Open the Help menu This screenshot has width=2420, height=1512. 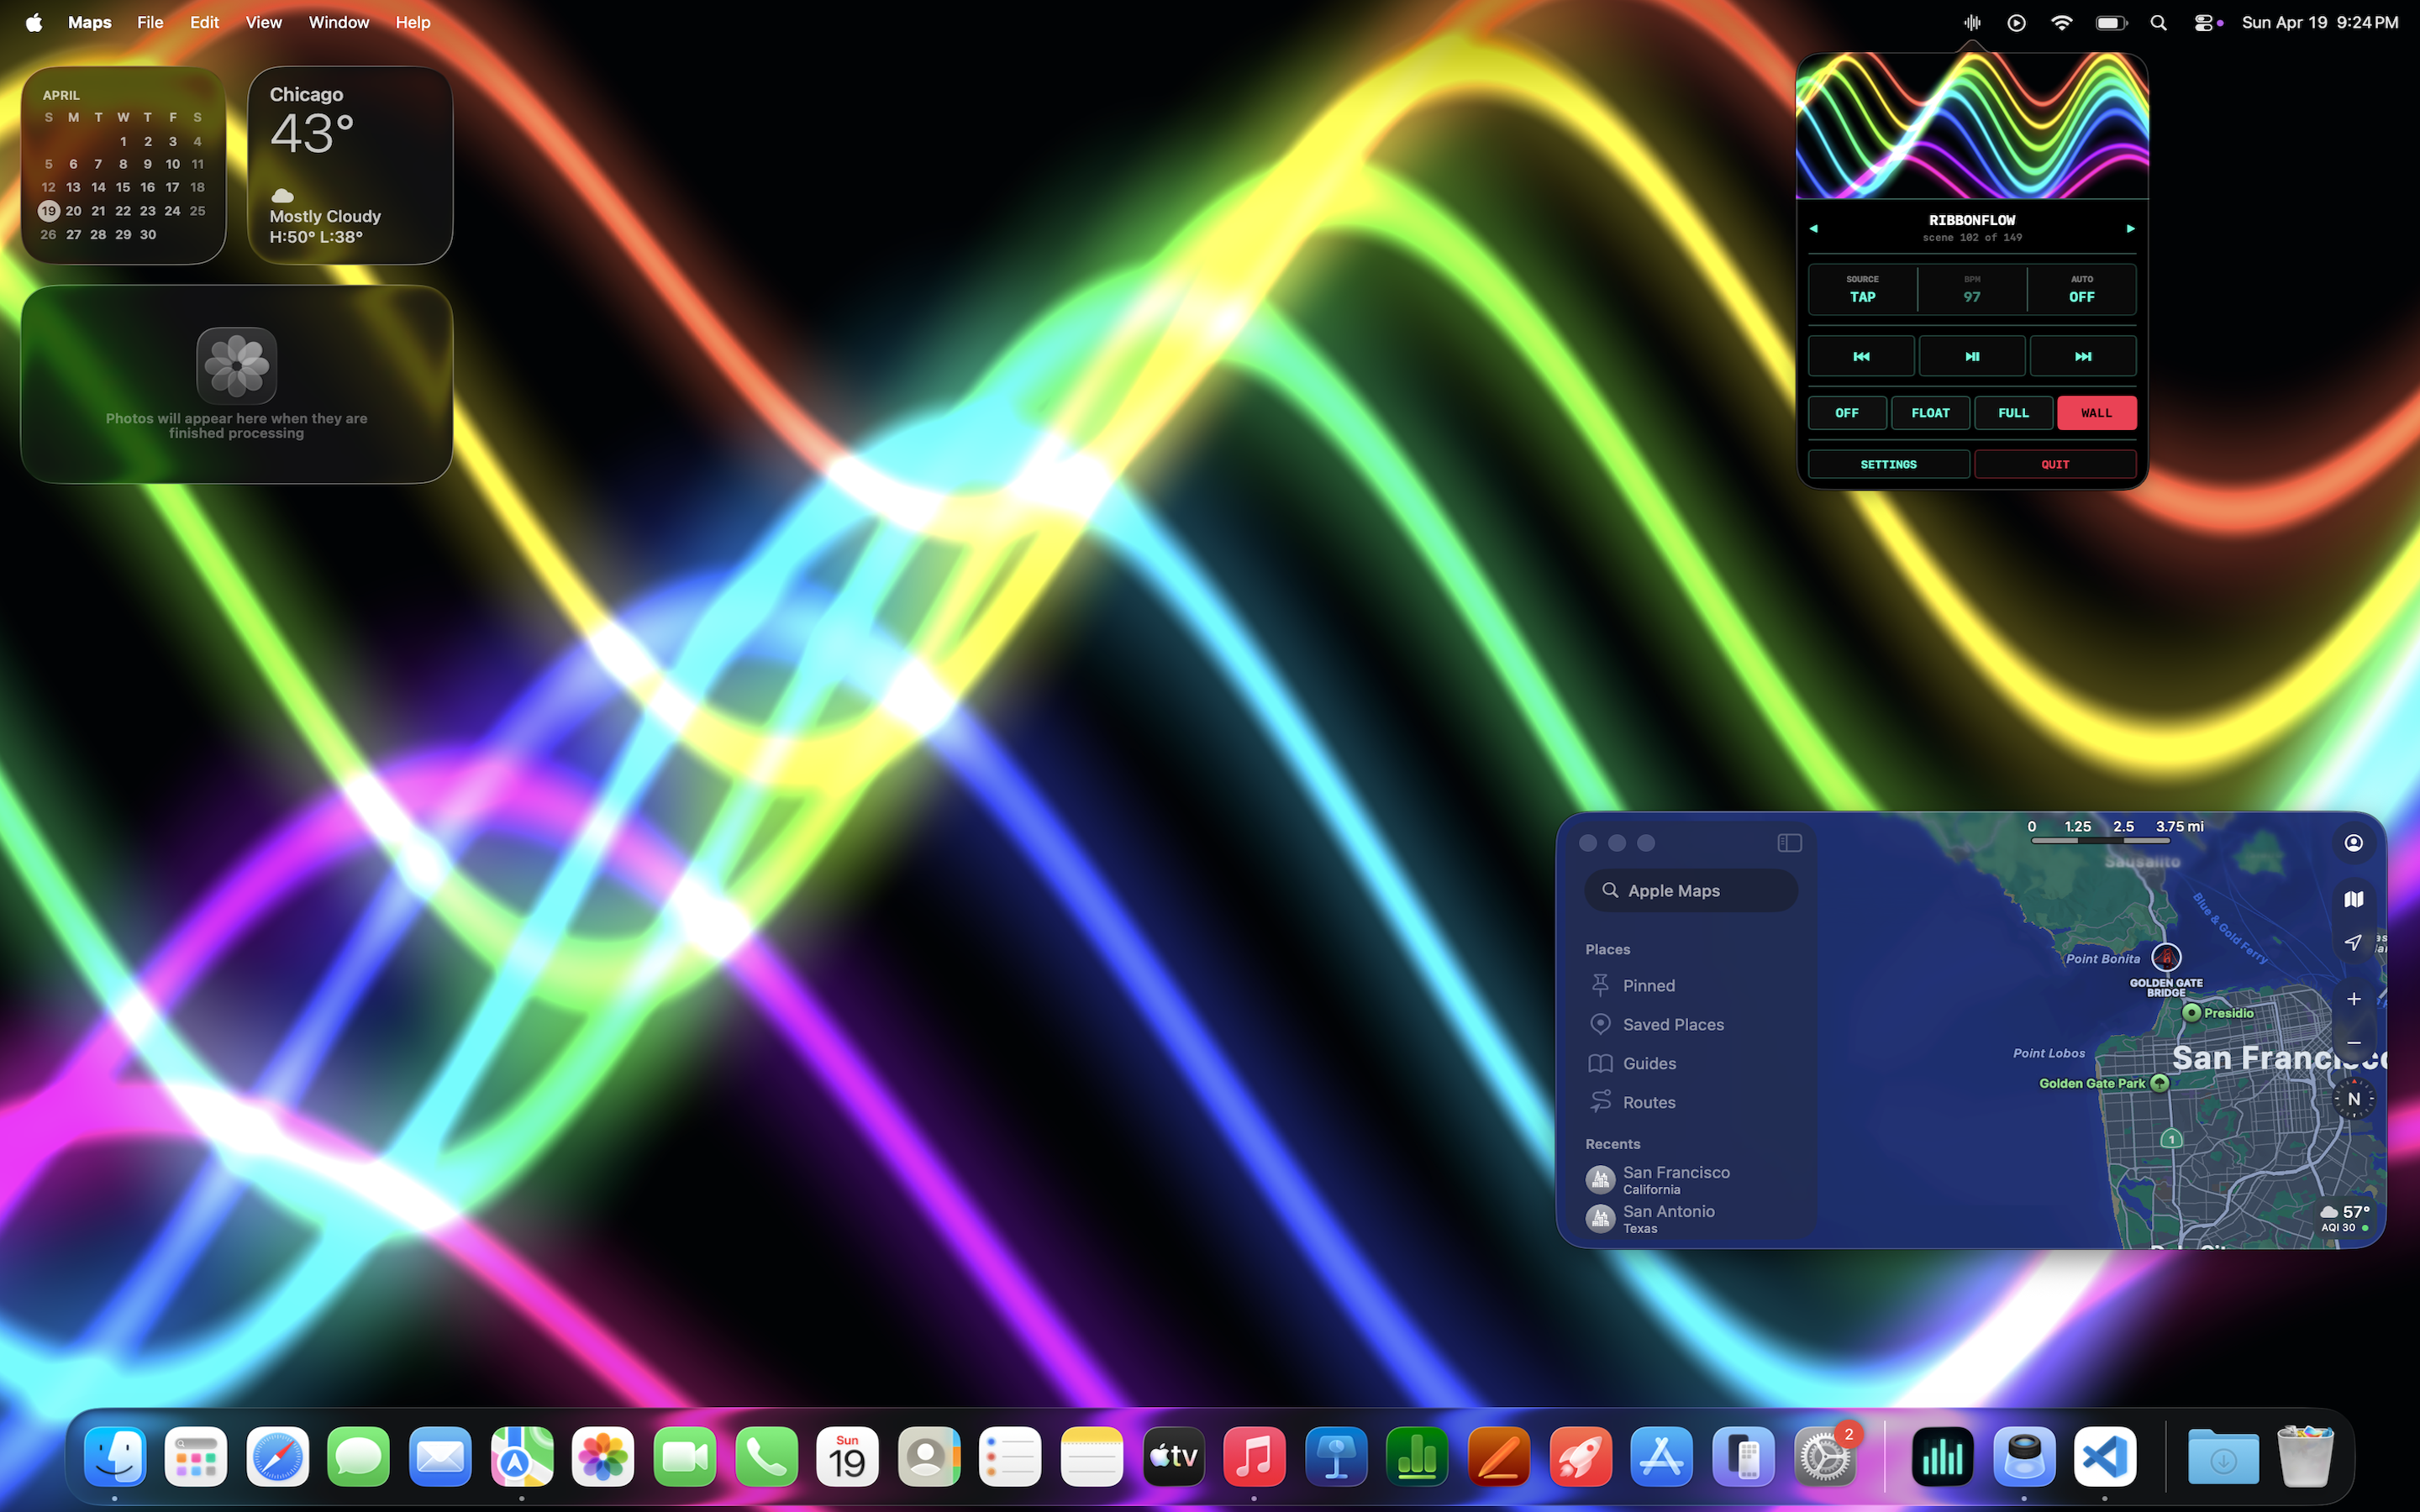(x=412, y=22)
